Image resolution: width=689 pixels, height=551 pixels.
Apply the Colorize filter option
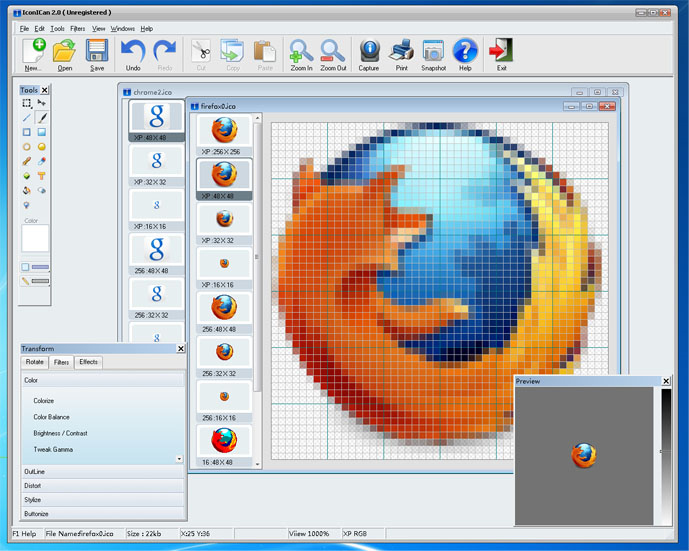[44, 400]
